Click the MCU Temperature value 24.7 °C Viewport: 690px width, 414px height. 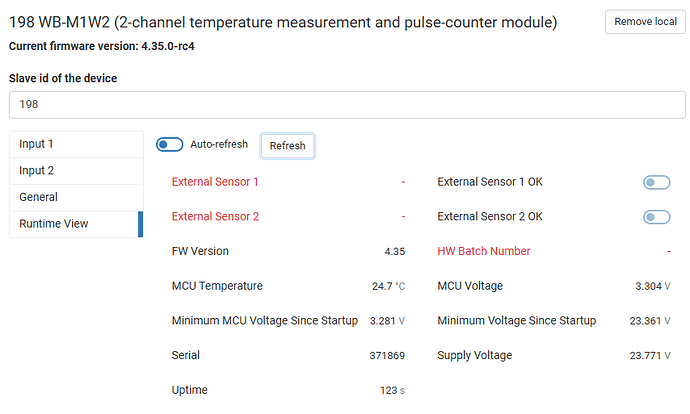388,286
